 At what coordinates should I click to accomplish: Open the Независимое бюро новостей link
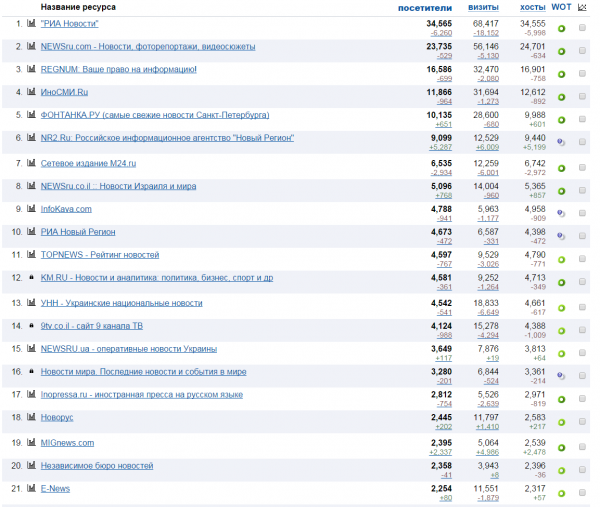click(x=96, y=465)
